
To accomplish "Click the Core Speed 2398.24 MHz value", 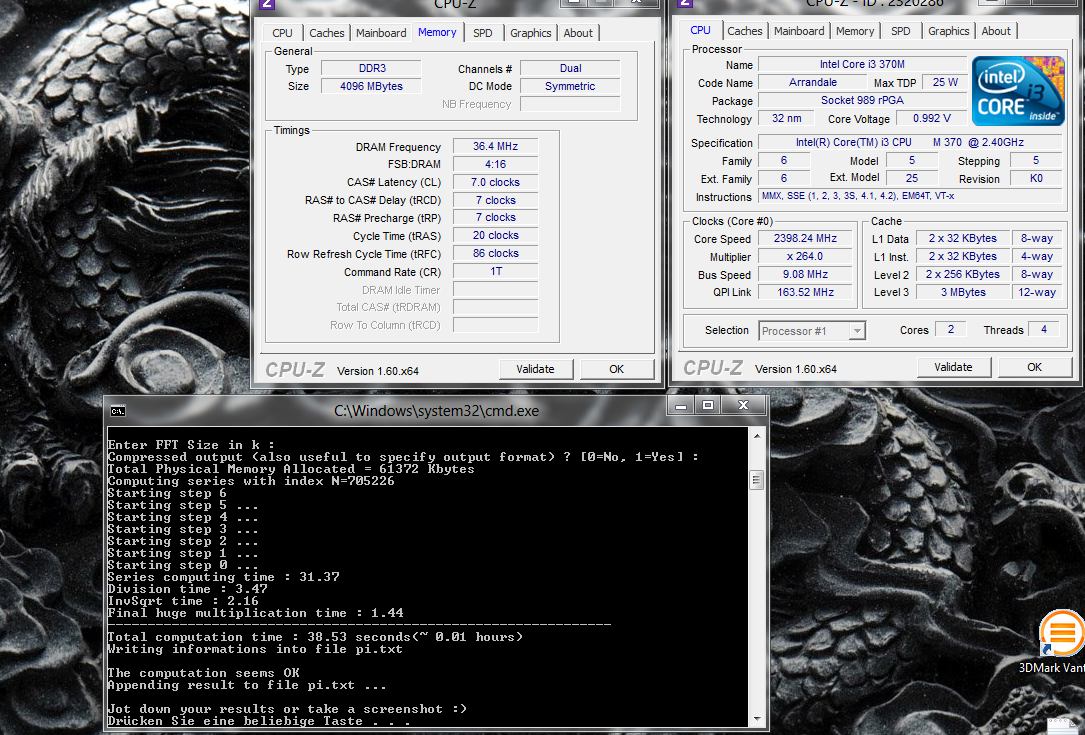I will coord(805,238).
